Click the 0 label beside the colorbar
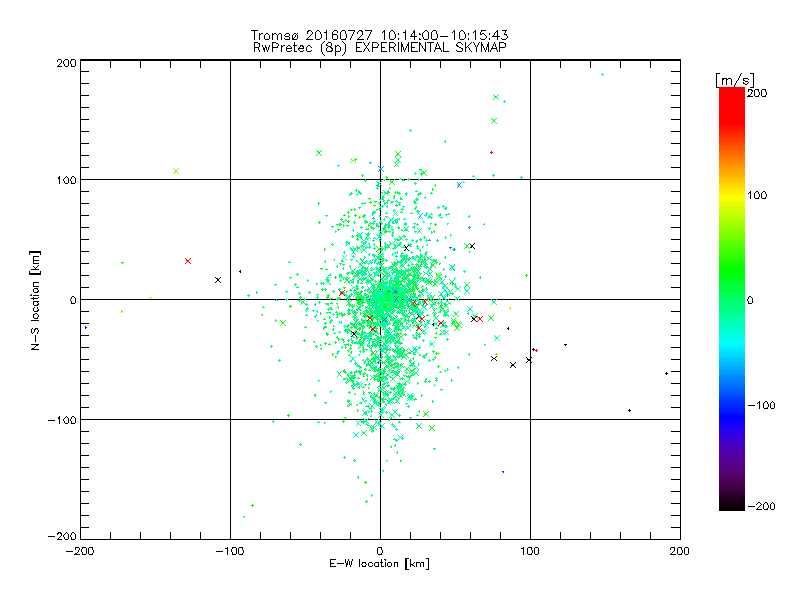Image resolution: width=800 pixels, height=600 pixels. (x=750, y=300)
